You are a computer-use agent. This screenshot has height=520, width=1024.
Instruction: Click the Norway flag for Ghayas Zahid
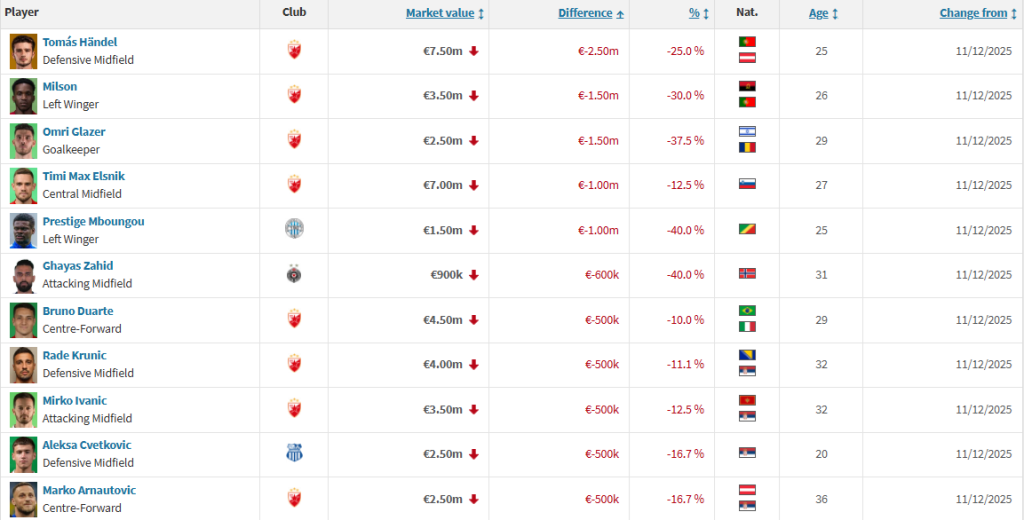pyautogui.click(x=747, y=274)
